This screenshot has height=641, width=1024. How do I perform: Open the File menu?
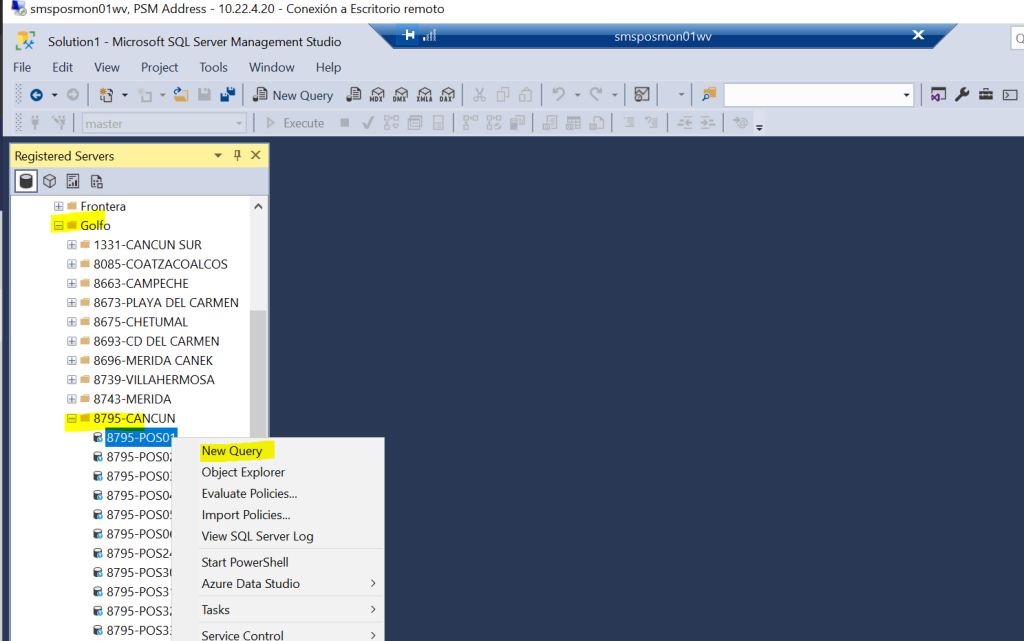[22, 67]
